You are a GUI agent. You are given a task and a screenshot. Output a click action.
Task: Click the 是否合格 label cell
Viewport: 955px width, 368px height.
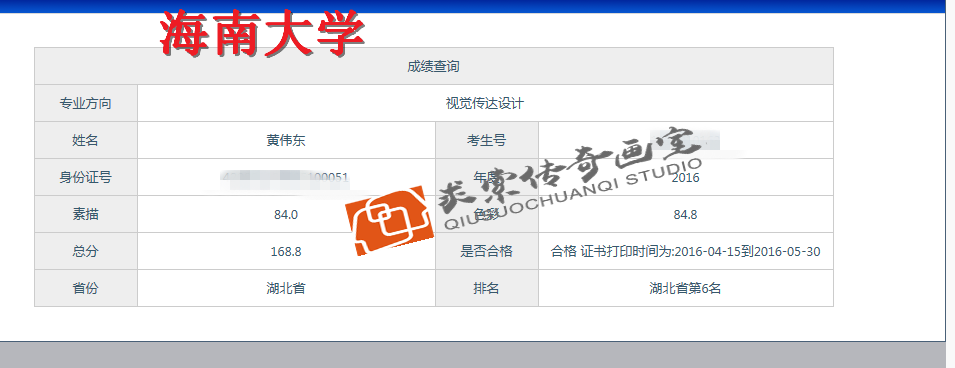[x=487, y=252]
